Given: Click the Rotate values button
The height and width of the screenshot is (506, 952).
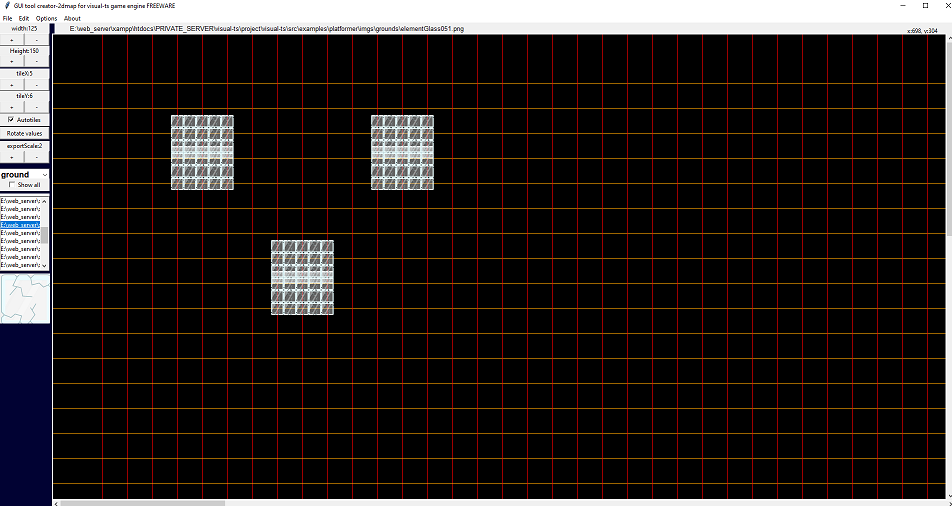Looking at the screenshot, I should pyautogui.click(x=24, y=132).
